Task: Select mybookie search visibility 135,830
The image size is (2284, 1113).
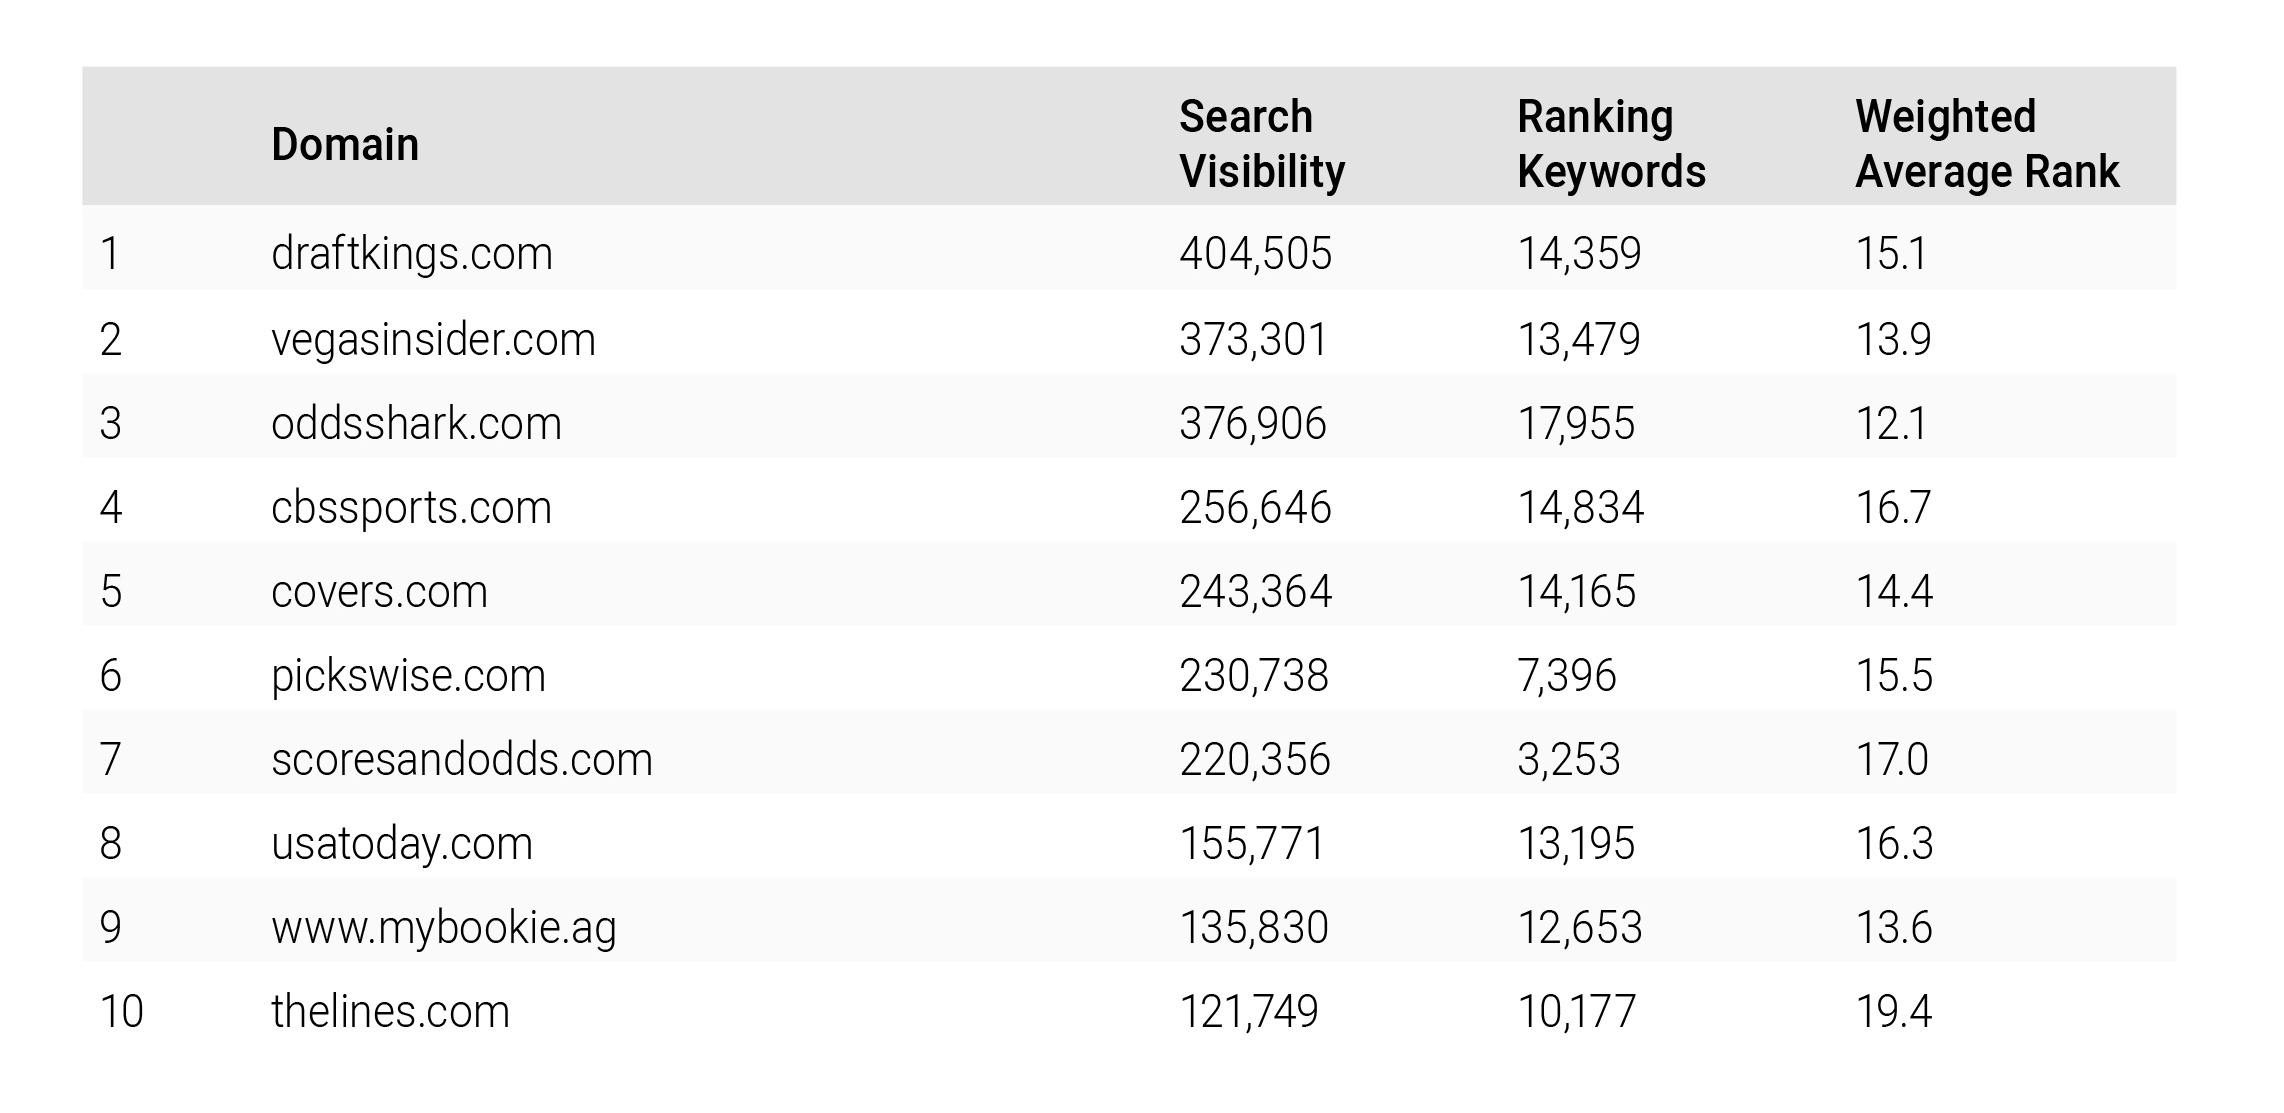Action: click(x=1254, y=927)
